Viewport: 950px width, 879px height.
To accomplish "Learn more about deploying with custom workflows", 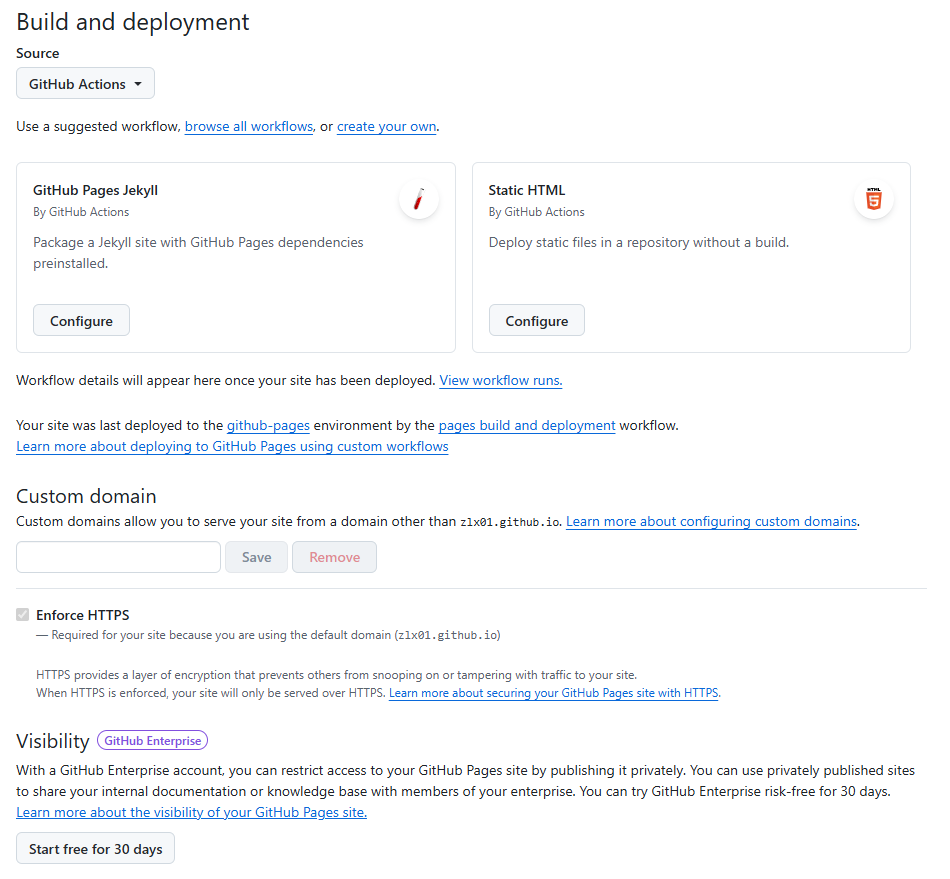I will coord(233,446).
